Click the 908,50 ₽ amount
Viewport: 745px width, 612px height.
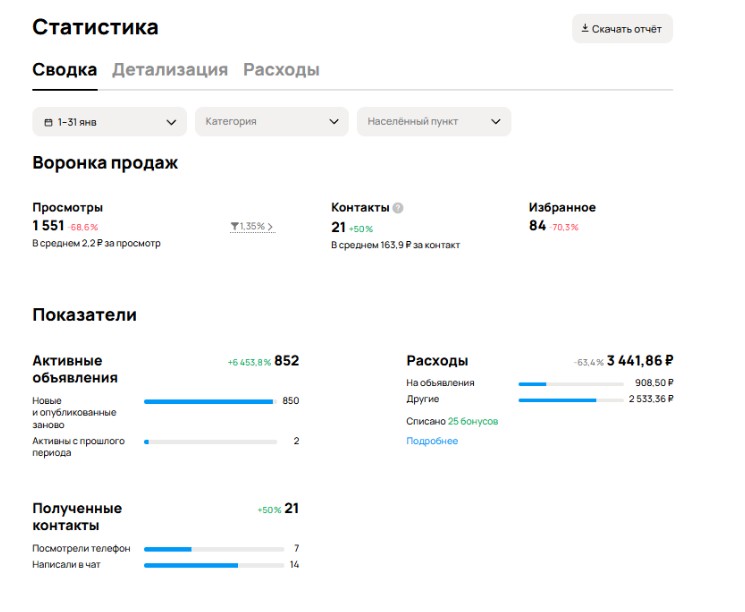pyautogui.click(x=654, y=382)
